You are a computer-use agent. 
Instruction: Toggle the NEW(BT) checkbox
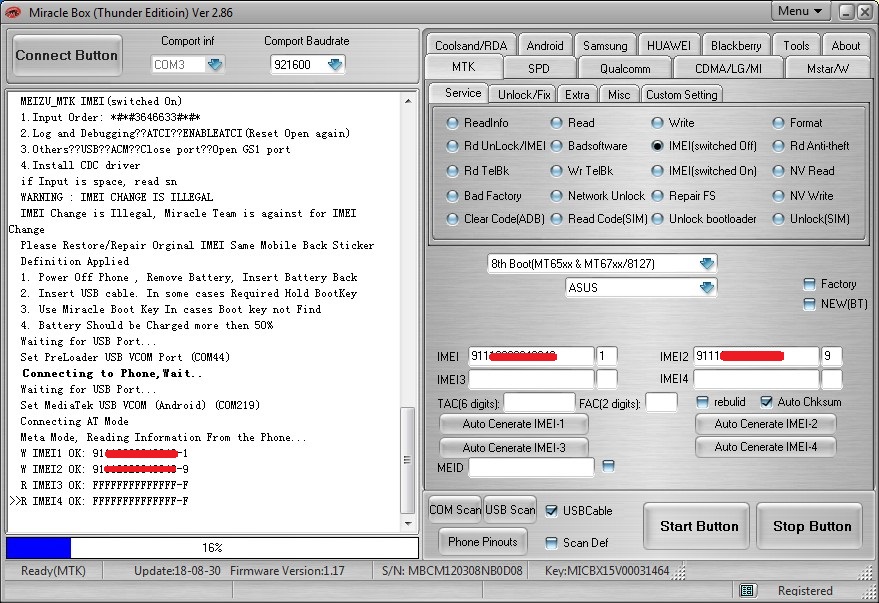pos(809,304)
